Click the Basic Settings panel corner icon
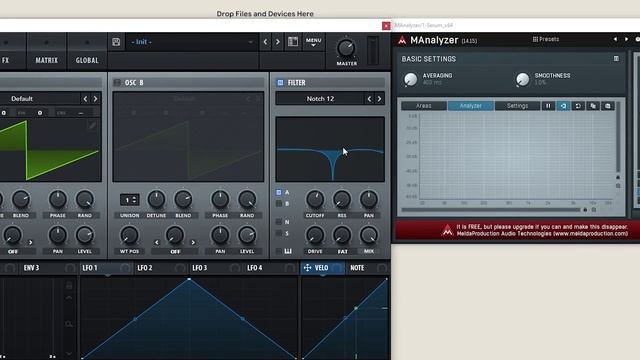This screenshot has width=640, height=360. [616, 59]
